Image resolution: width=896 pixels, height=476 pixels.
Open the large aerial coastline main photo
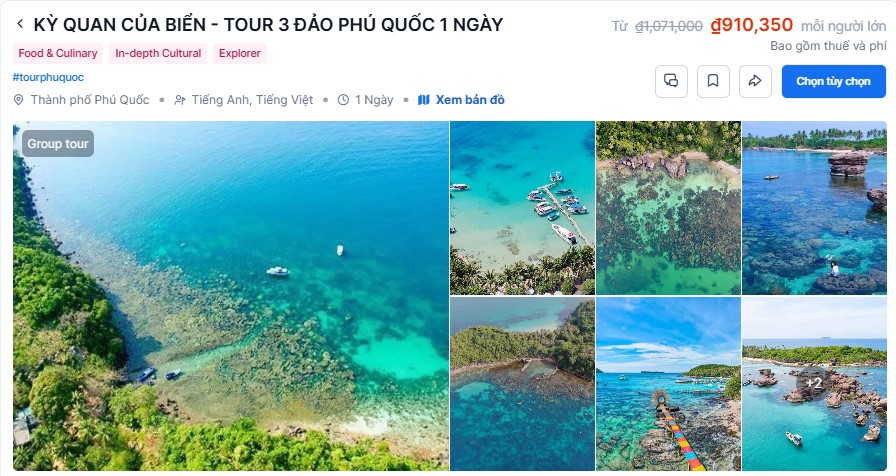(x=230, y=296)
